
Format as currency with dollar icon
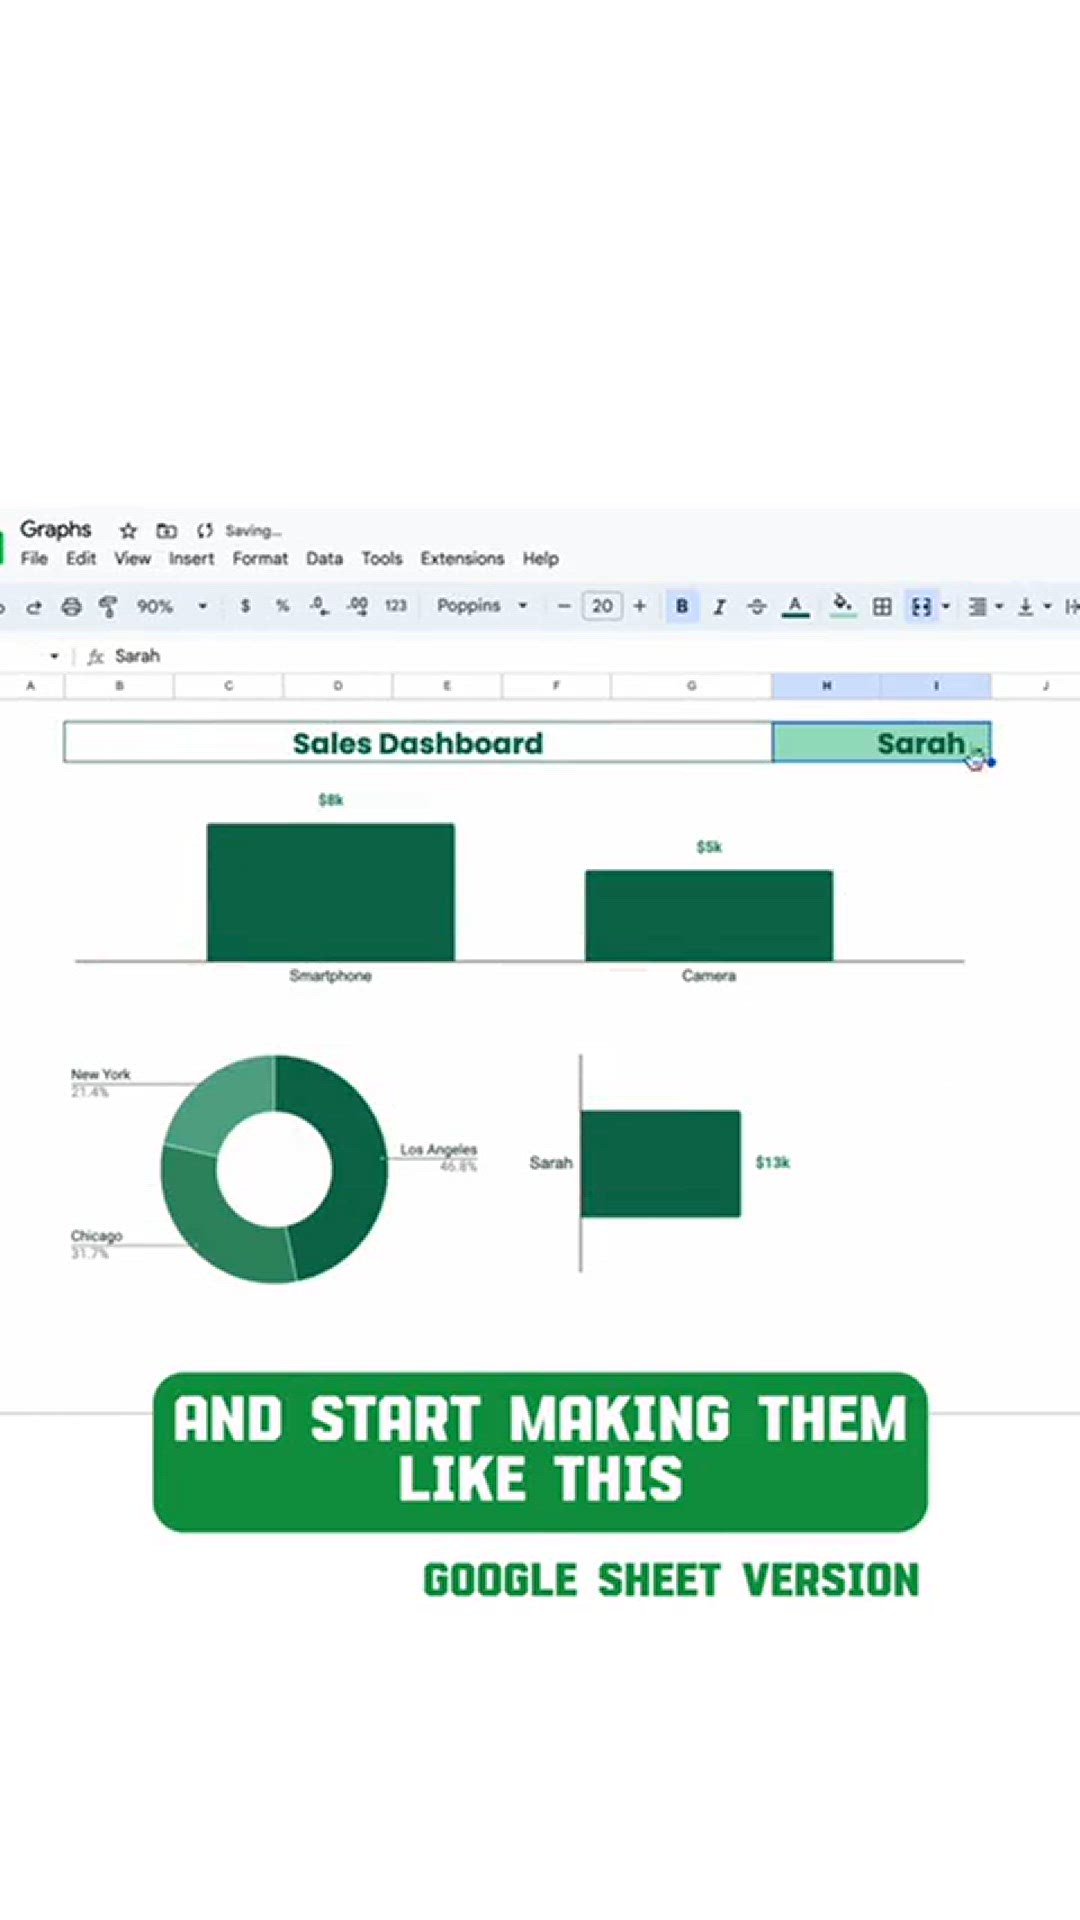[x=245, y=606]
